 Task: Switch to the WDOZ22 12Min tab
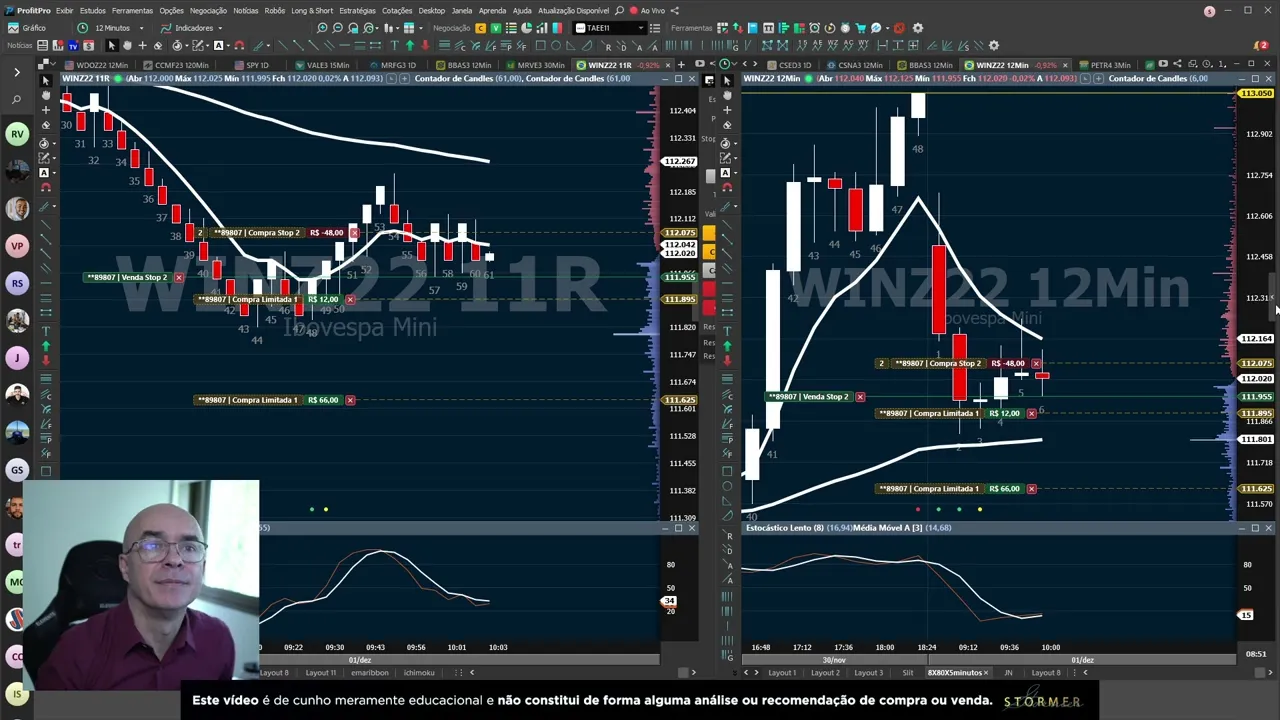click(x=95, y=65)
